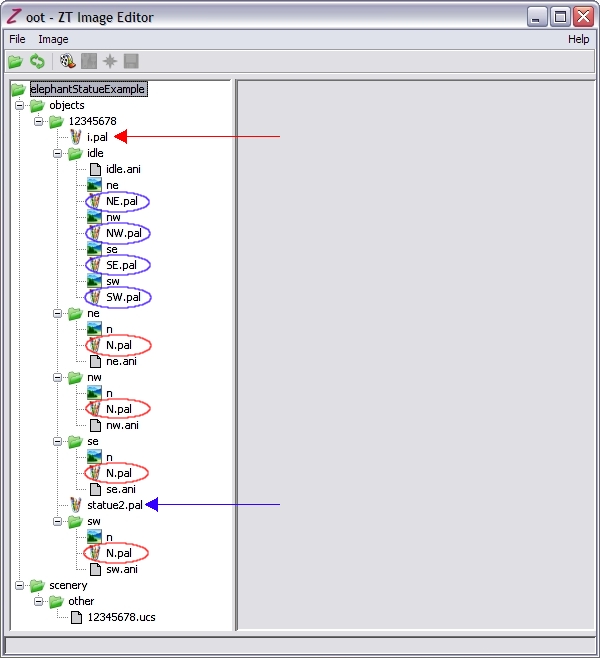600x658 pixels.
Task: Select the statue2.pal palette file
Action: click(115, 505)
